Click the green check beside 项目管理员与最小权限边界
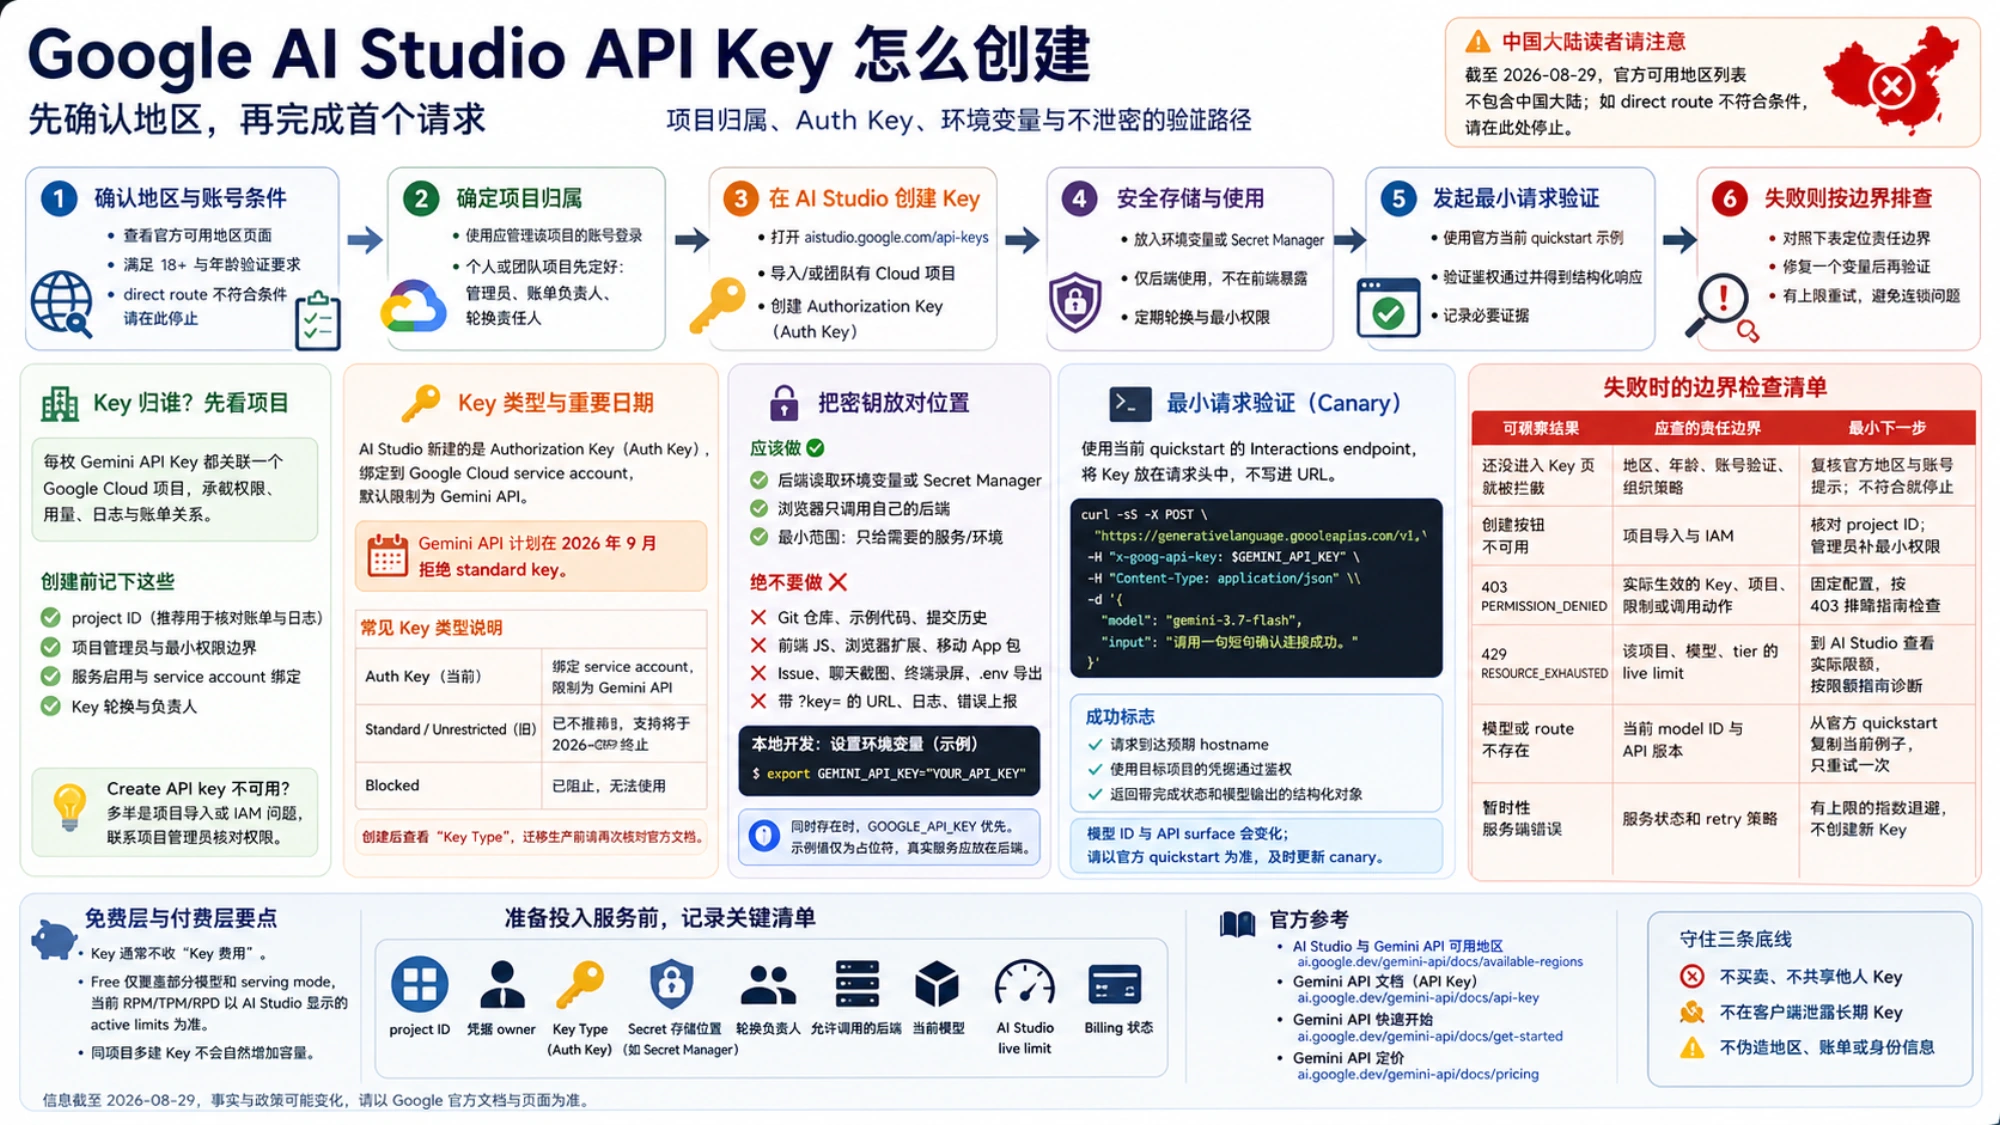Viewport: 2000px width, 1125px height. tap(50, 647)
